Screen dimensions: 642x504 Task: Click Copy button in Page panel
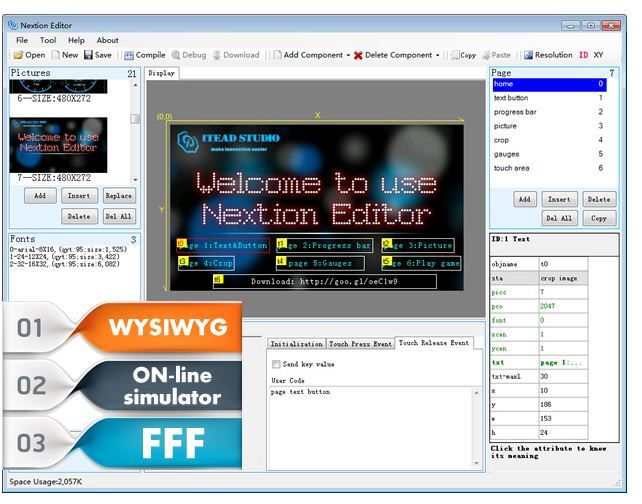pyautogui.click(x=599, y=218)
